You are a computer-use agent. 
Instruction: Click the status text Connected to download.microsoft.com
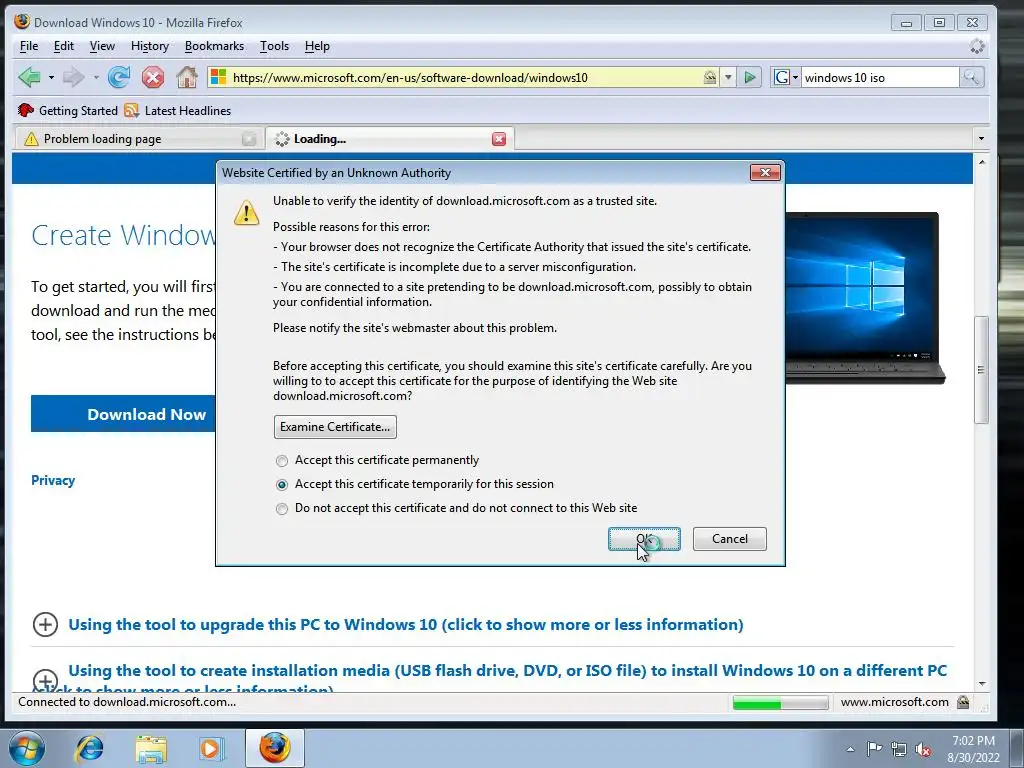pos(127,702)
